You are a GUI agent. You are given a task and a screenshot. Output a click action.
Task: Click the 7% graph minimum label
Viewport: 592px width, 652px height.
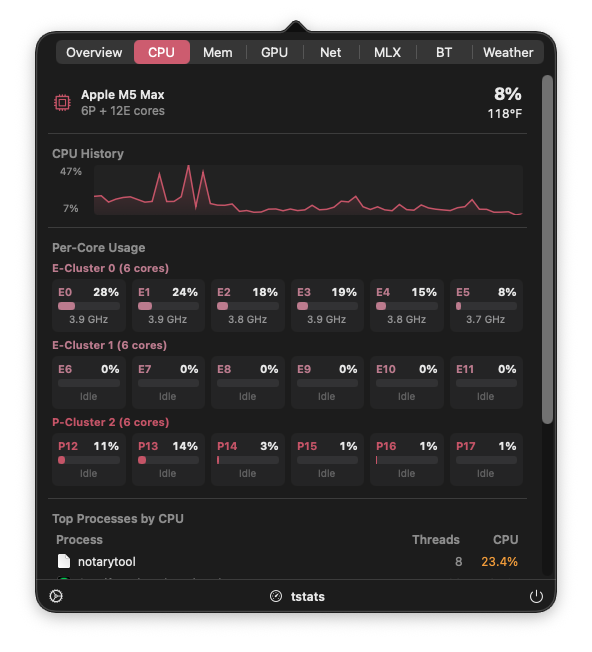(71, 208)
